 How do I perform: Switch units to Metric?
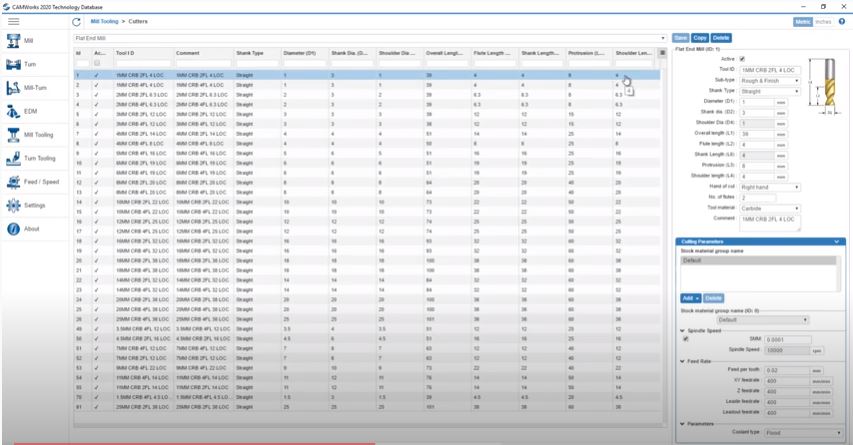click(802, 22)
